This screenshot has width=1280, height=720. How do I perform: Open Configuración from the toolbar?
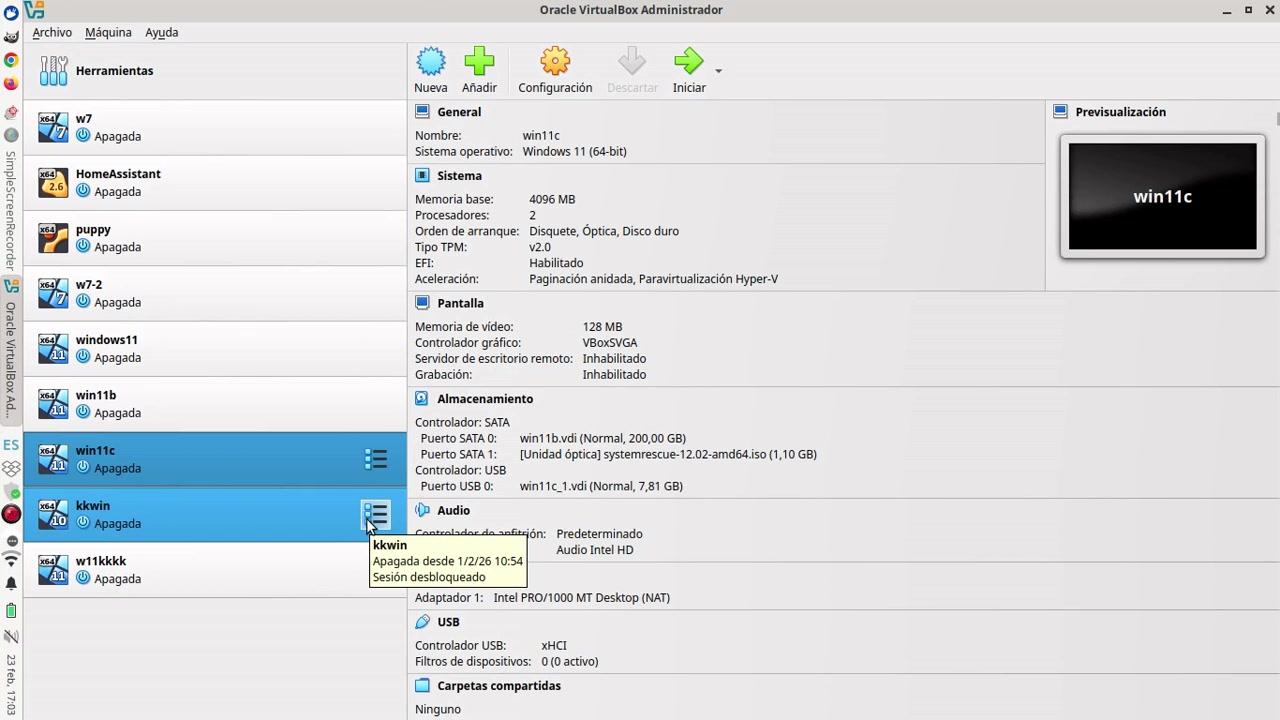click(x=555, y=62)
